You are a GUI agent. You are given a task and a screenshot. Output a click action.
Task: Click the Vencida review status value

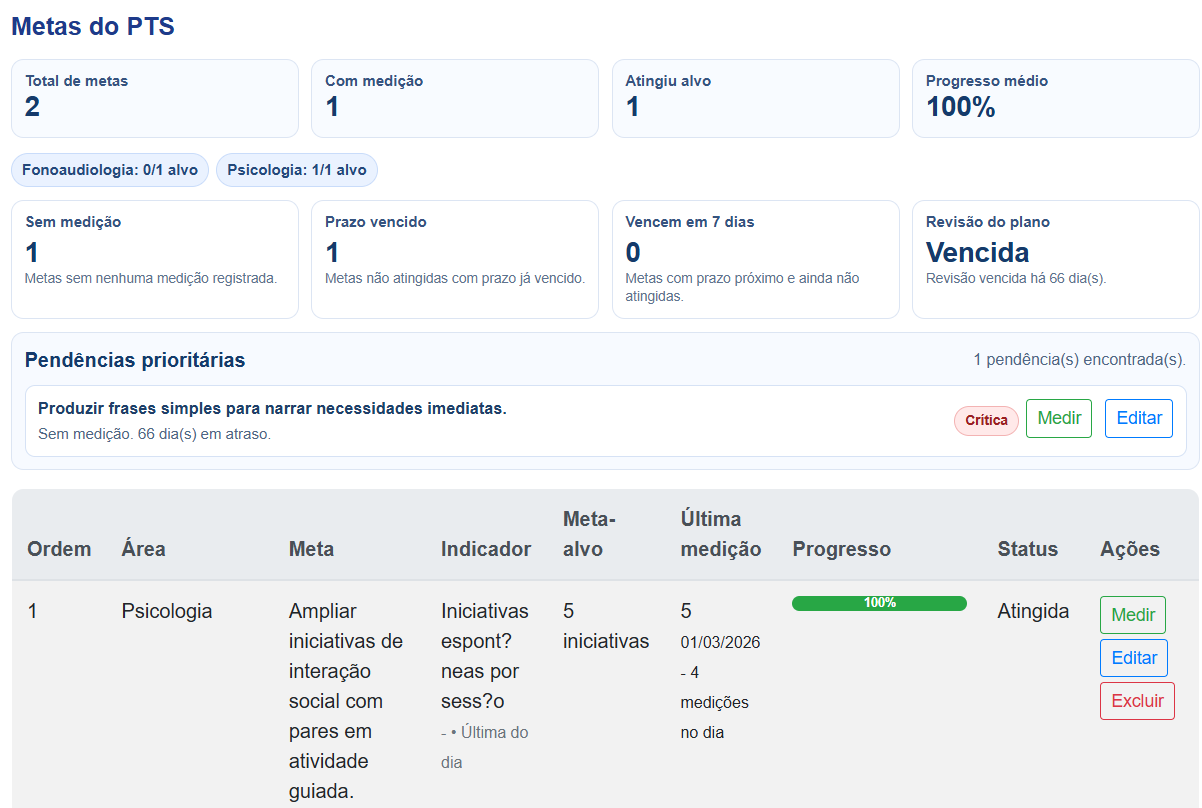[x=978, y=252]
